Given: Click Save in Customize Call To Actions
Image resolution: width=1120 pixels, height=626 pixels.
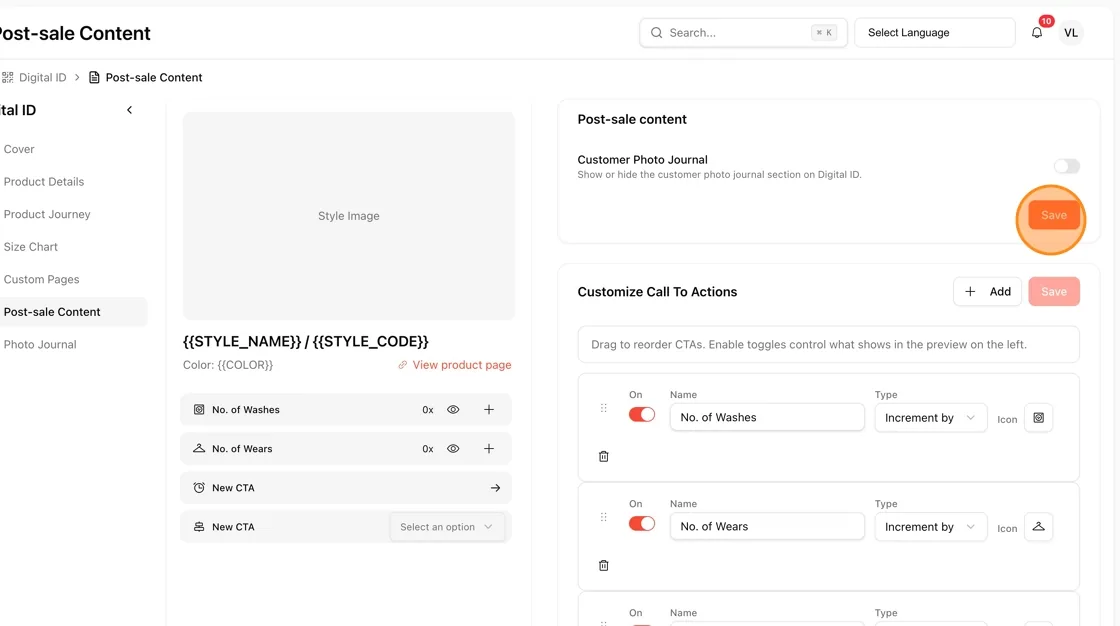Looking at the screenshot, I should click(1054, 292).
